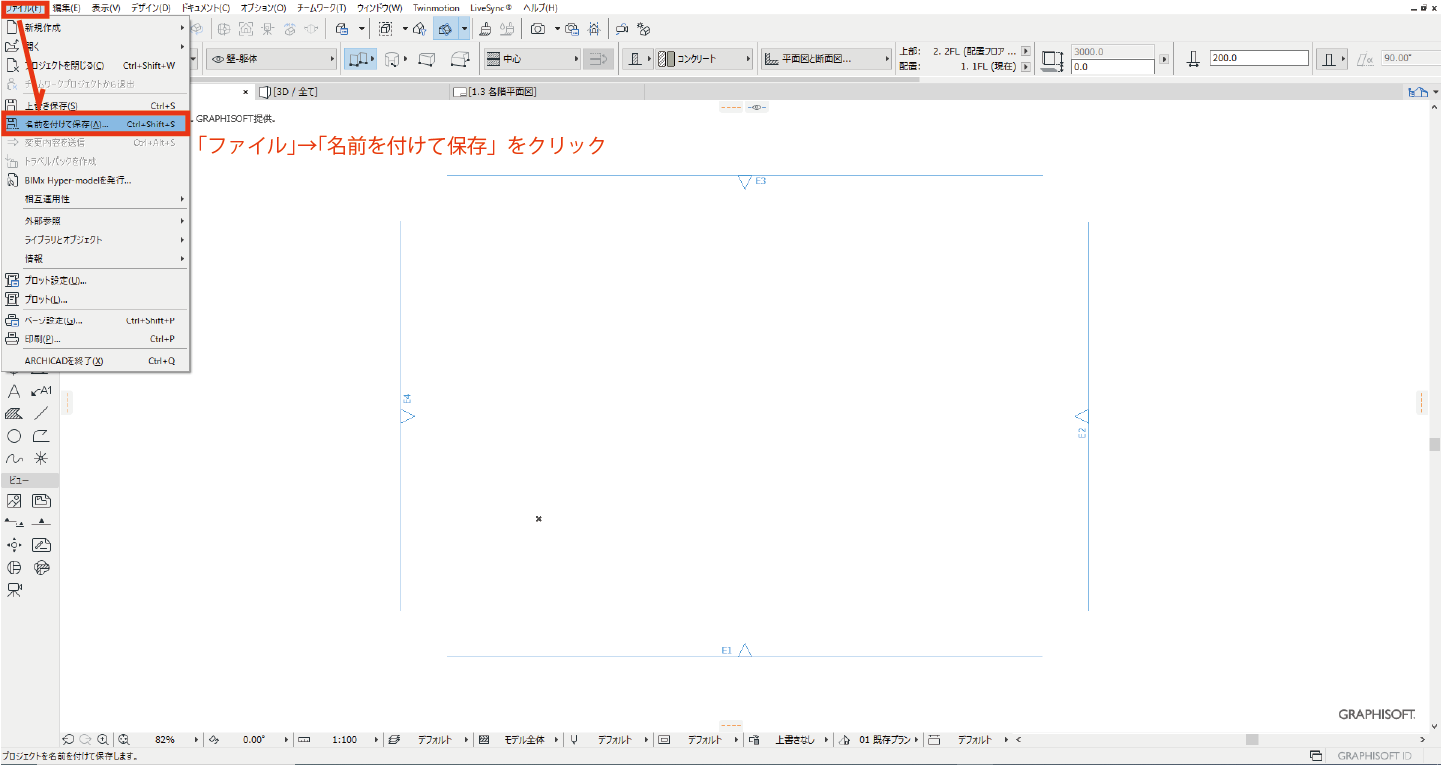Select the Label tool (A1 arrow icon)
The width and height of the screenshot is (1441, 765).
[x=41, y=391]
